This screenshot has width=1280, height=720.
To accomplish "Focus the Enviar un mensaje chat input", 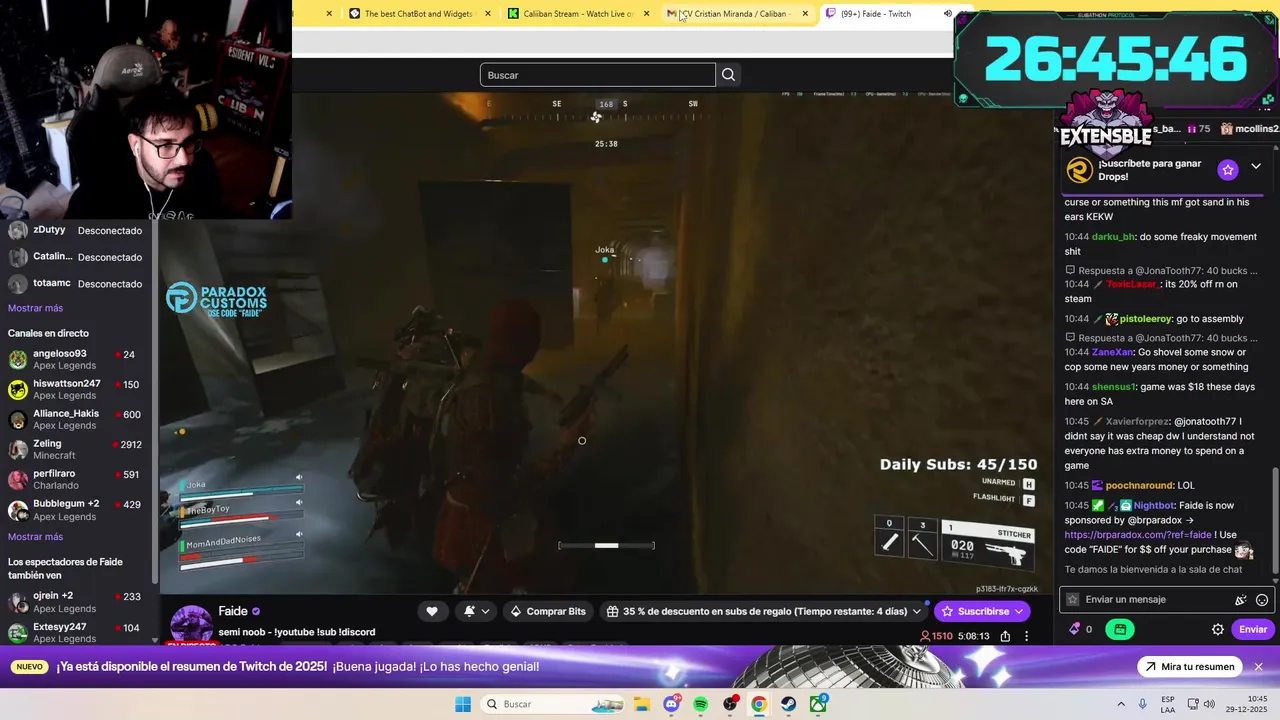I will [x=1155, y=599].
